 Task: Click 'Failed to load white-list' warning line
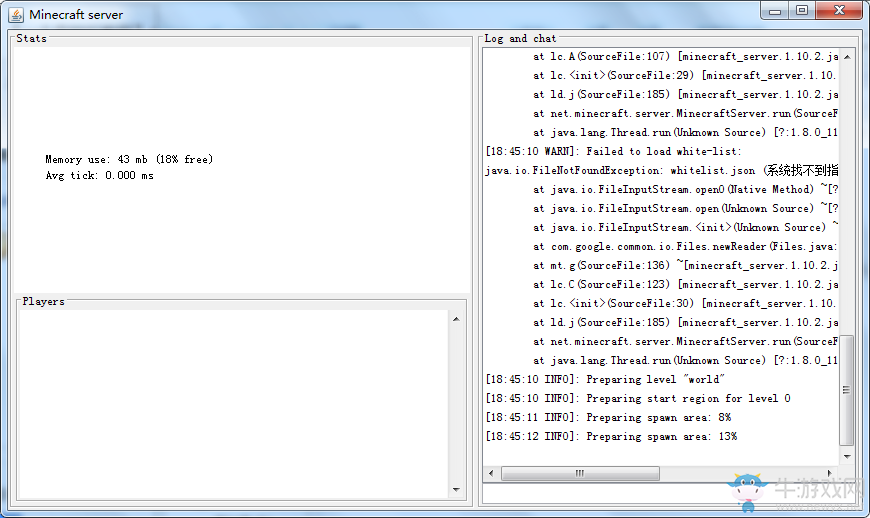pos(614,151)
